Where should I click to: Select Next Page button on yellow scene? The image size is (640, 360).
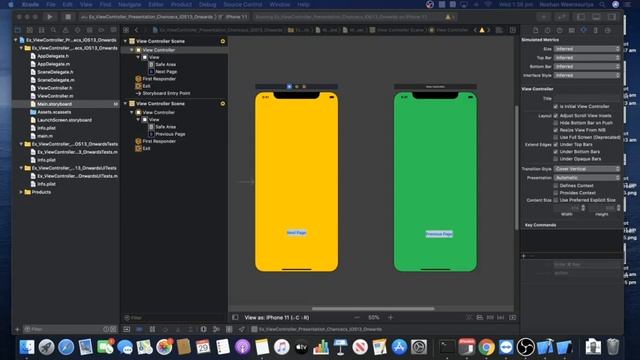point(297,233)
